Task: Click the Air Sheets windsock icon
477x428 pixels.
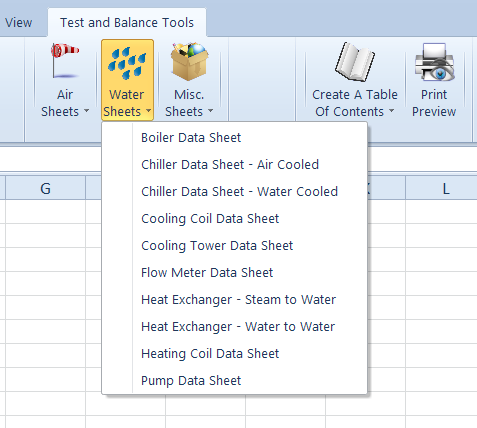Action: (x=65, y=61)
